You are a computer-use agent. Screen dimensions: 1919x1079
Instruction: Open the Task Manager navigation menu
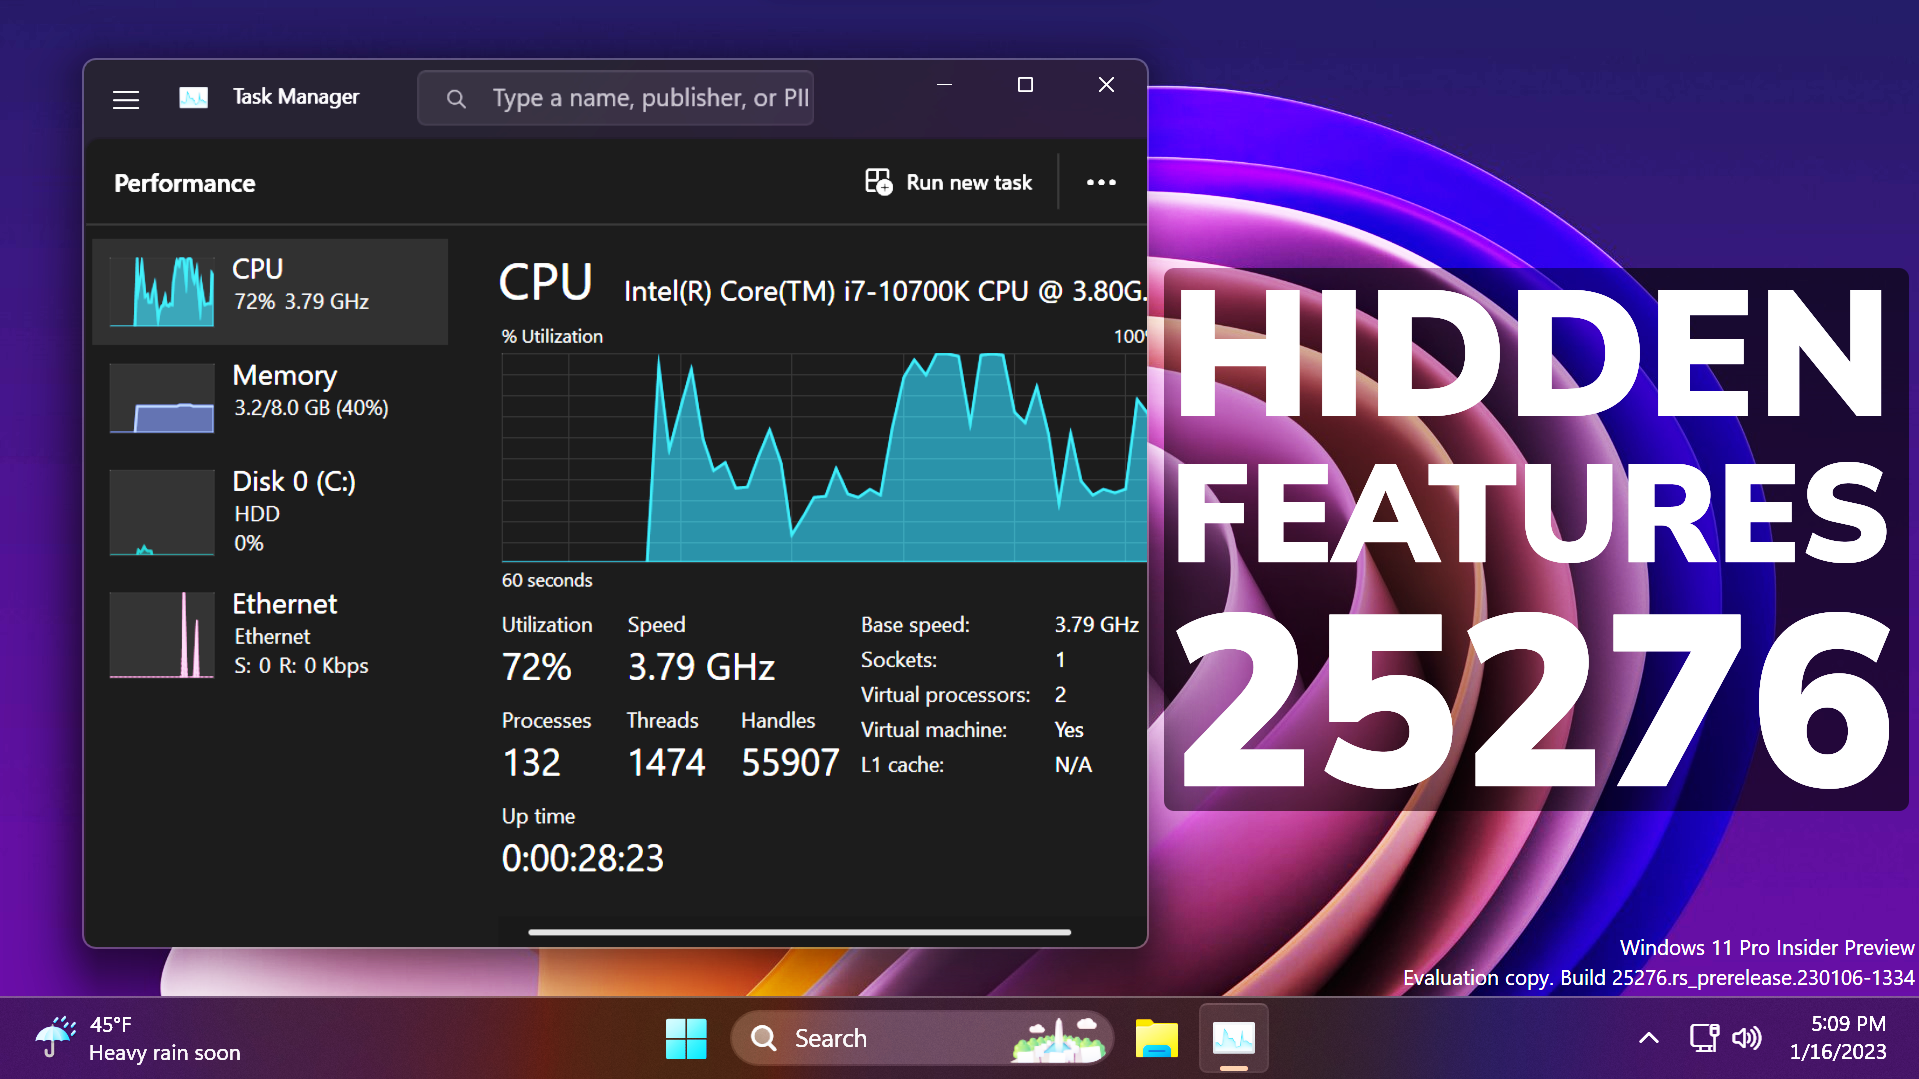click(126, 99)
